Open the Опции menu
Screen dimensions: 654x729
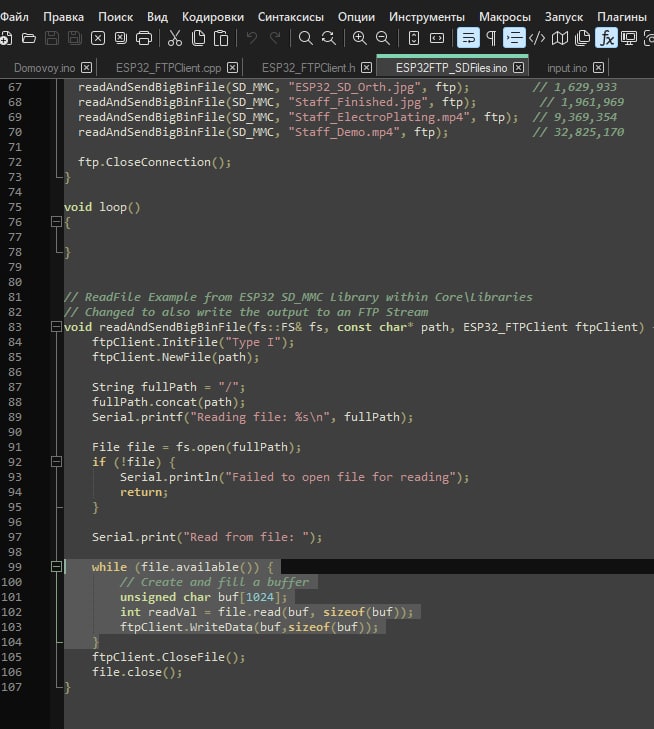(x=356, y=17)
